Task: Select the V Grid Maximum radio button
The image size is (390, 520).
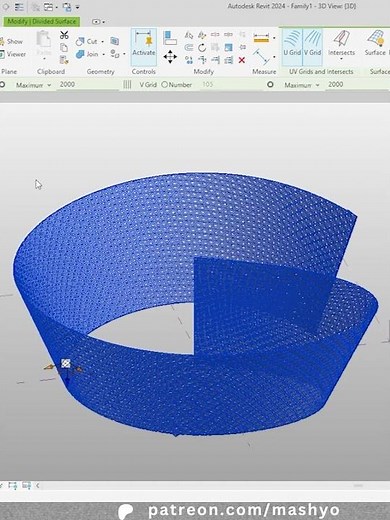Action: [270, 85]
